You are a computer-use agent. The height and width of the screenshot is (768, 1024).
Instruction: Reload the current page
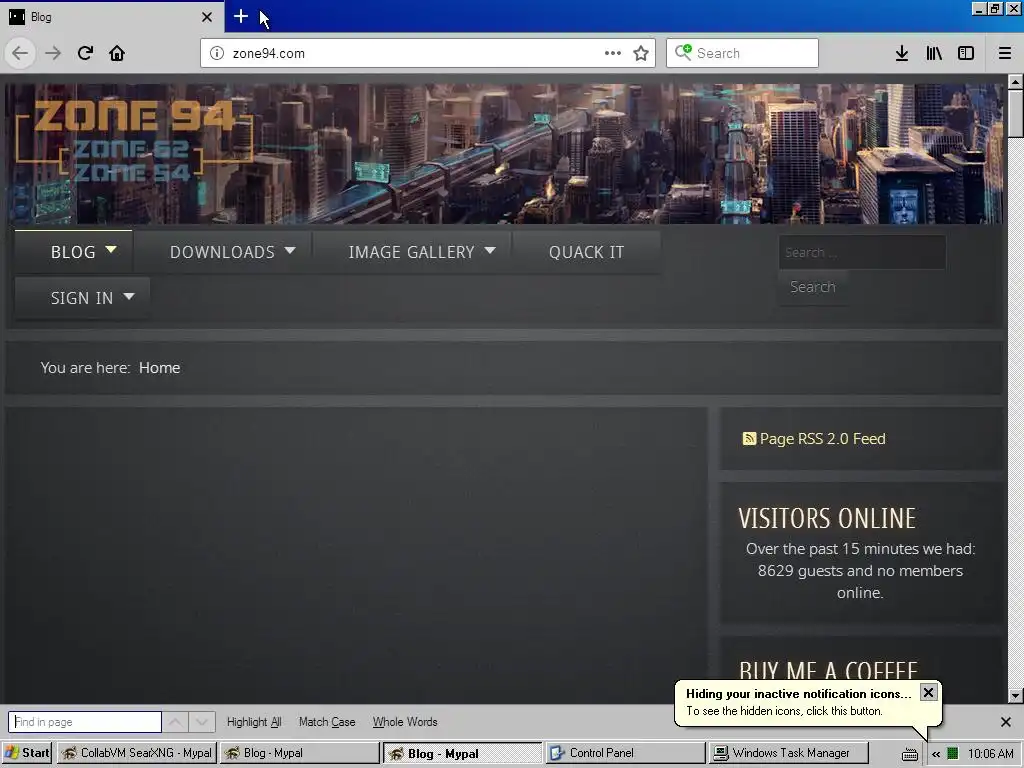85,53
